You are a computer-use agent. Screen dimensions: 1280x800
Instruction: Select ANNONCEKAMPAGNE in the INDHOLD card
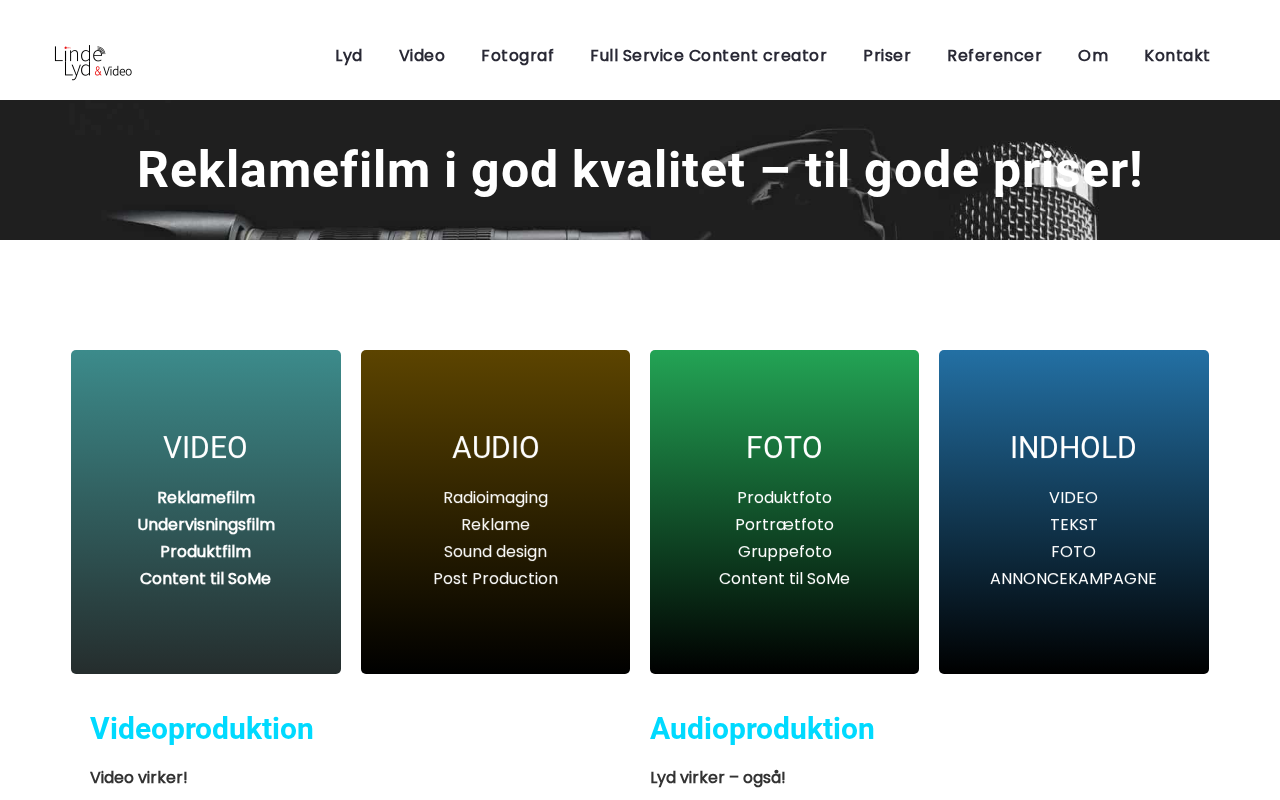1074,579
